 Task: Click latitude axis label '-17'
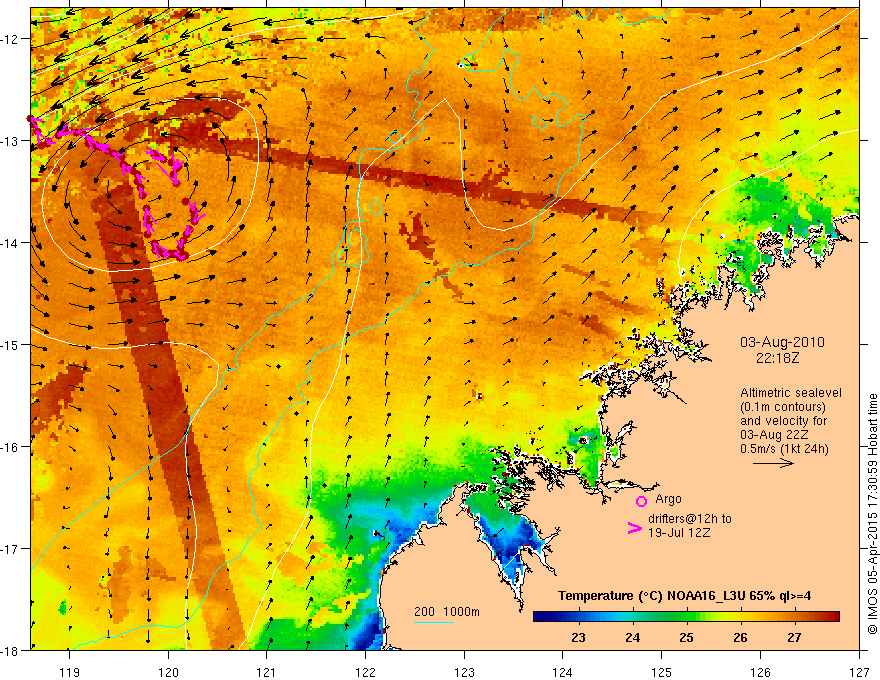coord(9,548)
